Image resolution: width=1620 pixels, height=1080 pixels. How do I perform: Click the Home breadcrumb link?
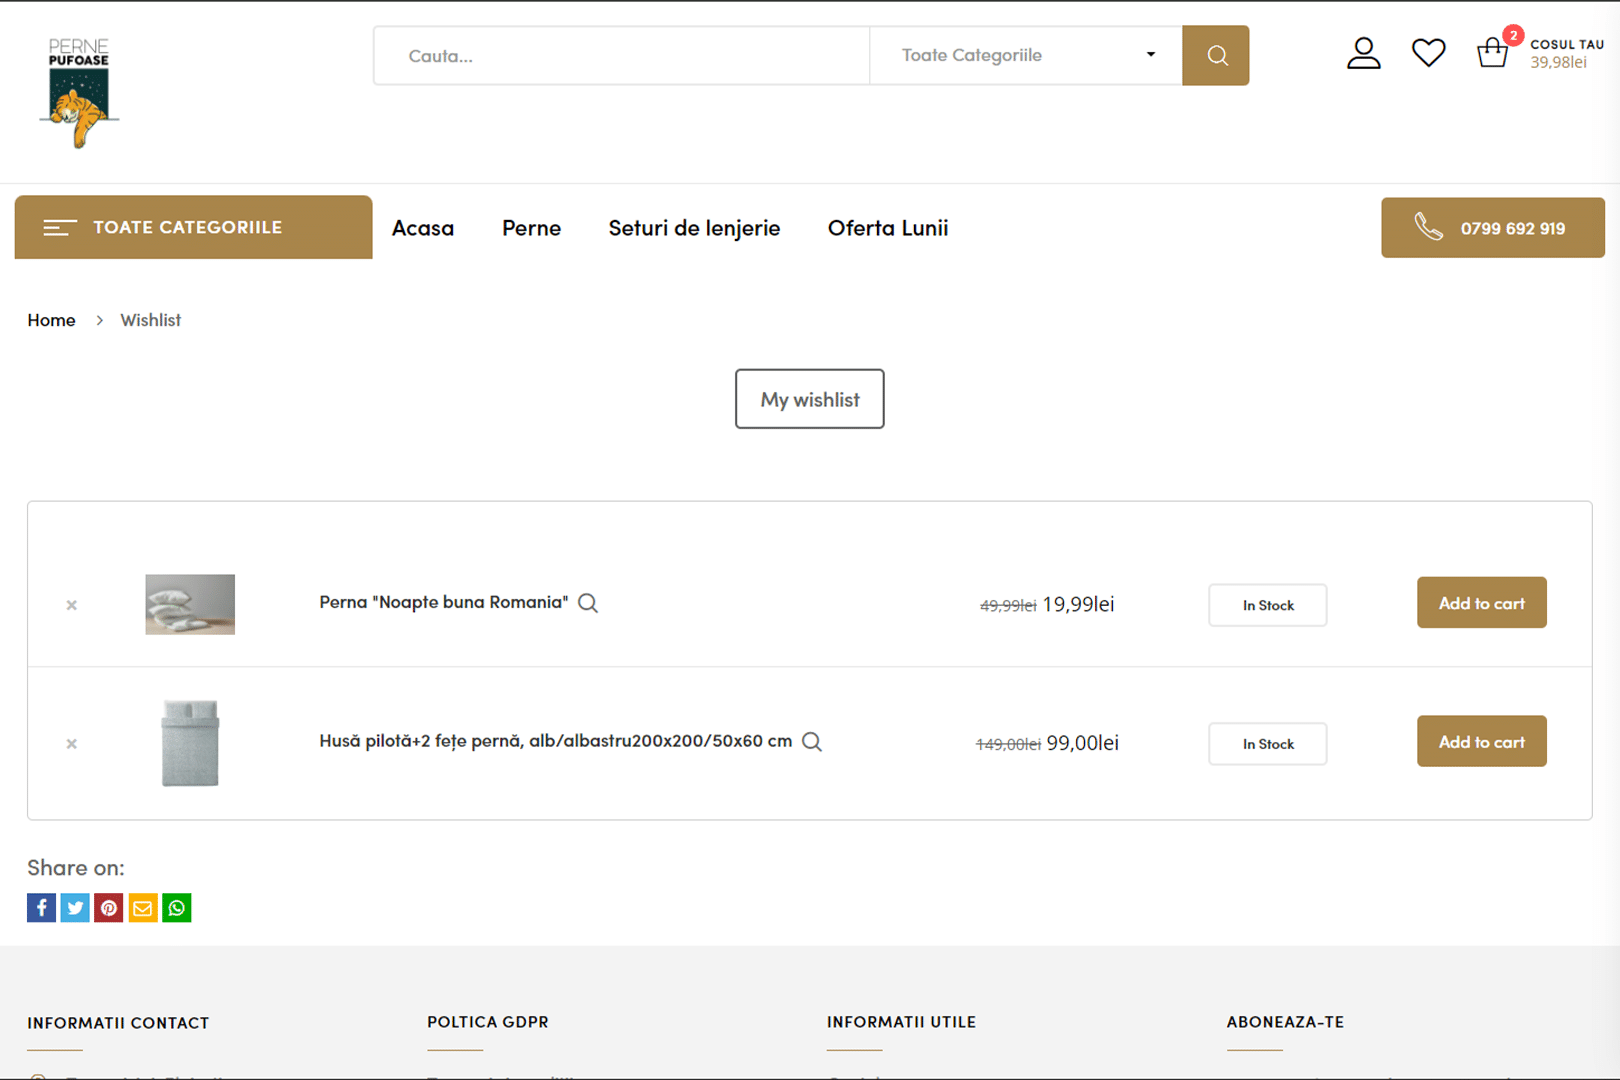[x=51, y=320]
